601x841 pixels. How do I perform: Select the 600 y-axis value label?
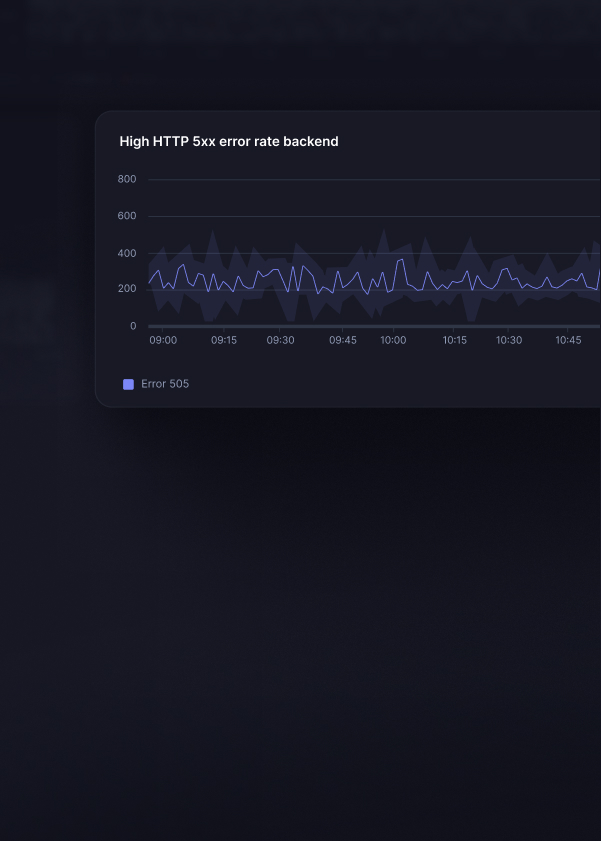click(127, 216)
